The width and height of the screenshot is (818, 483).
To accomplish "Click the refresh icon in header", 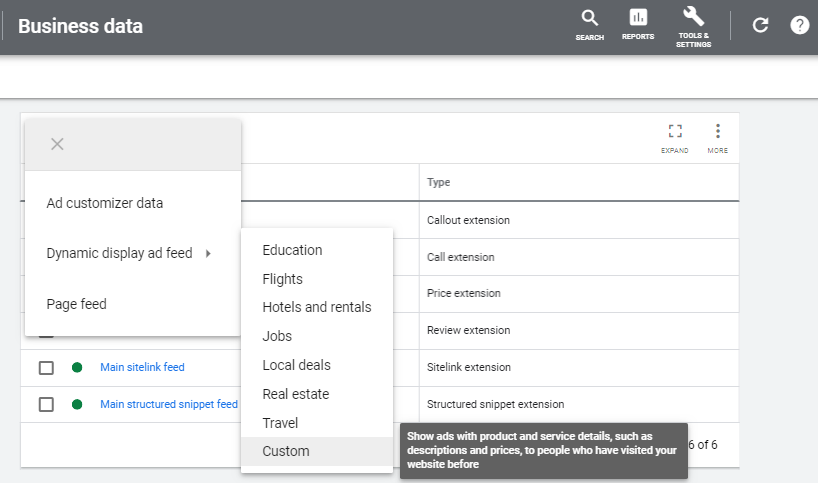I will point(760,26).
